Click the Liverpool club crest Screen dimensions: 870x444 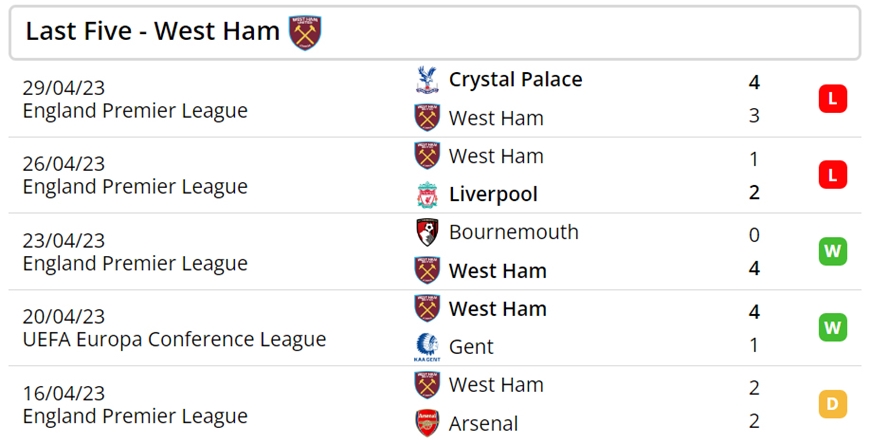(x=427, y=195)
